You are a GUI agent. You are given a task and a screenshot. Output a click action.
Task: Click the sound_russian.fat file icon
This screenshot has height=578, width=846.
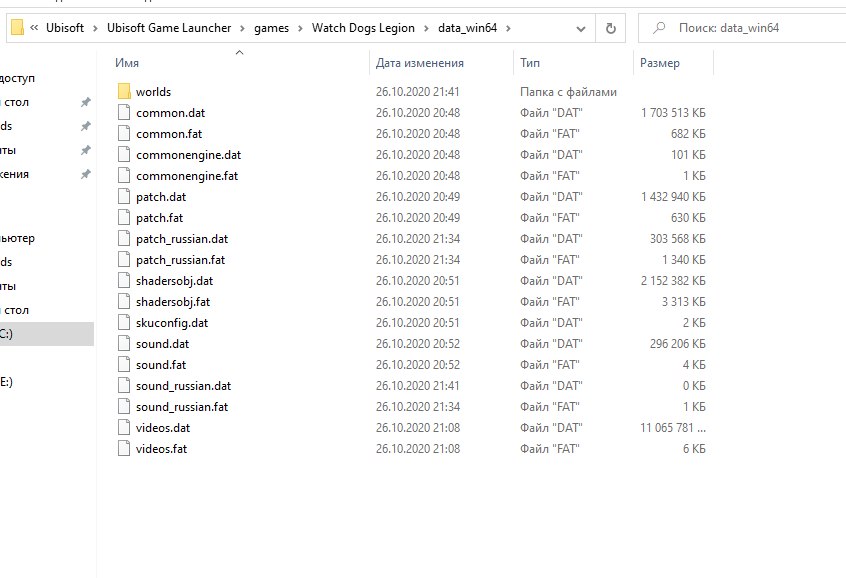(124, 407)
